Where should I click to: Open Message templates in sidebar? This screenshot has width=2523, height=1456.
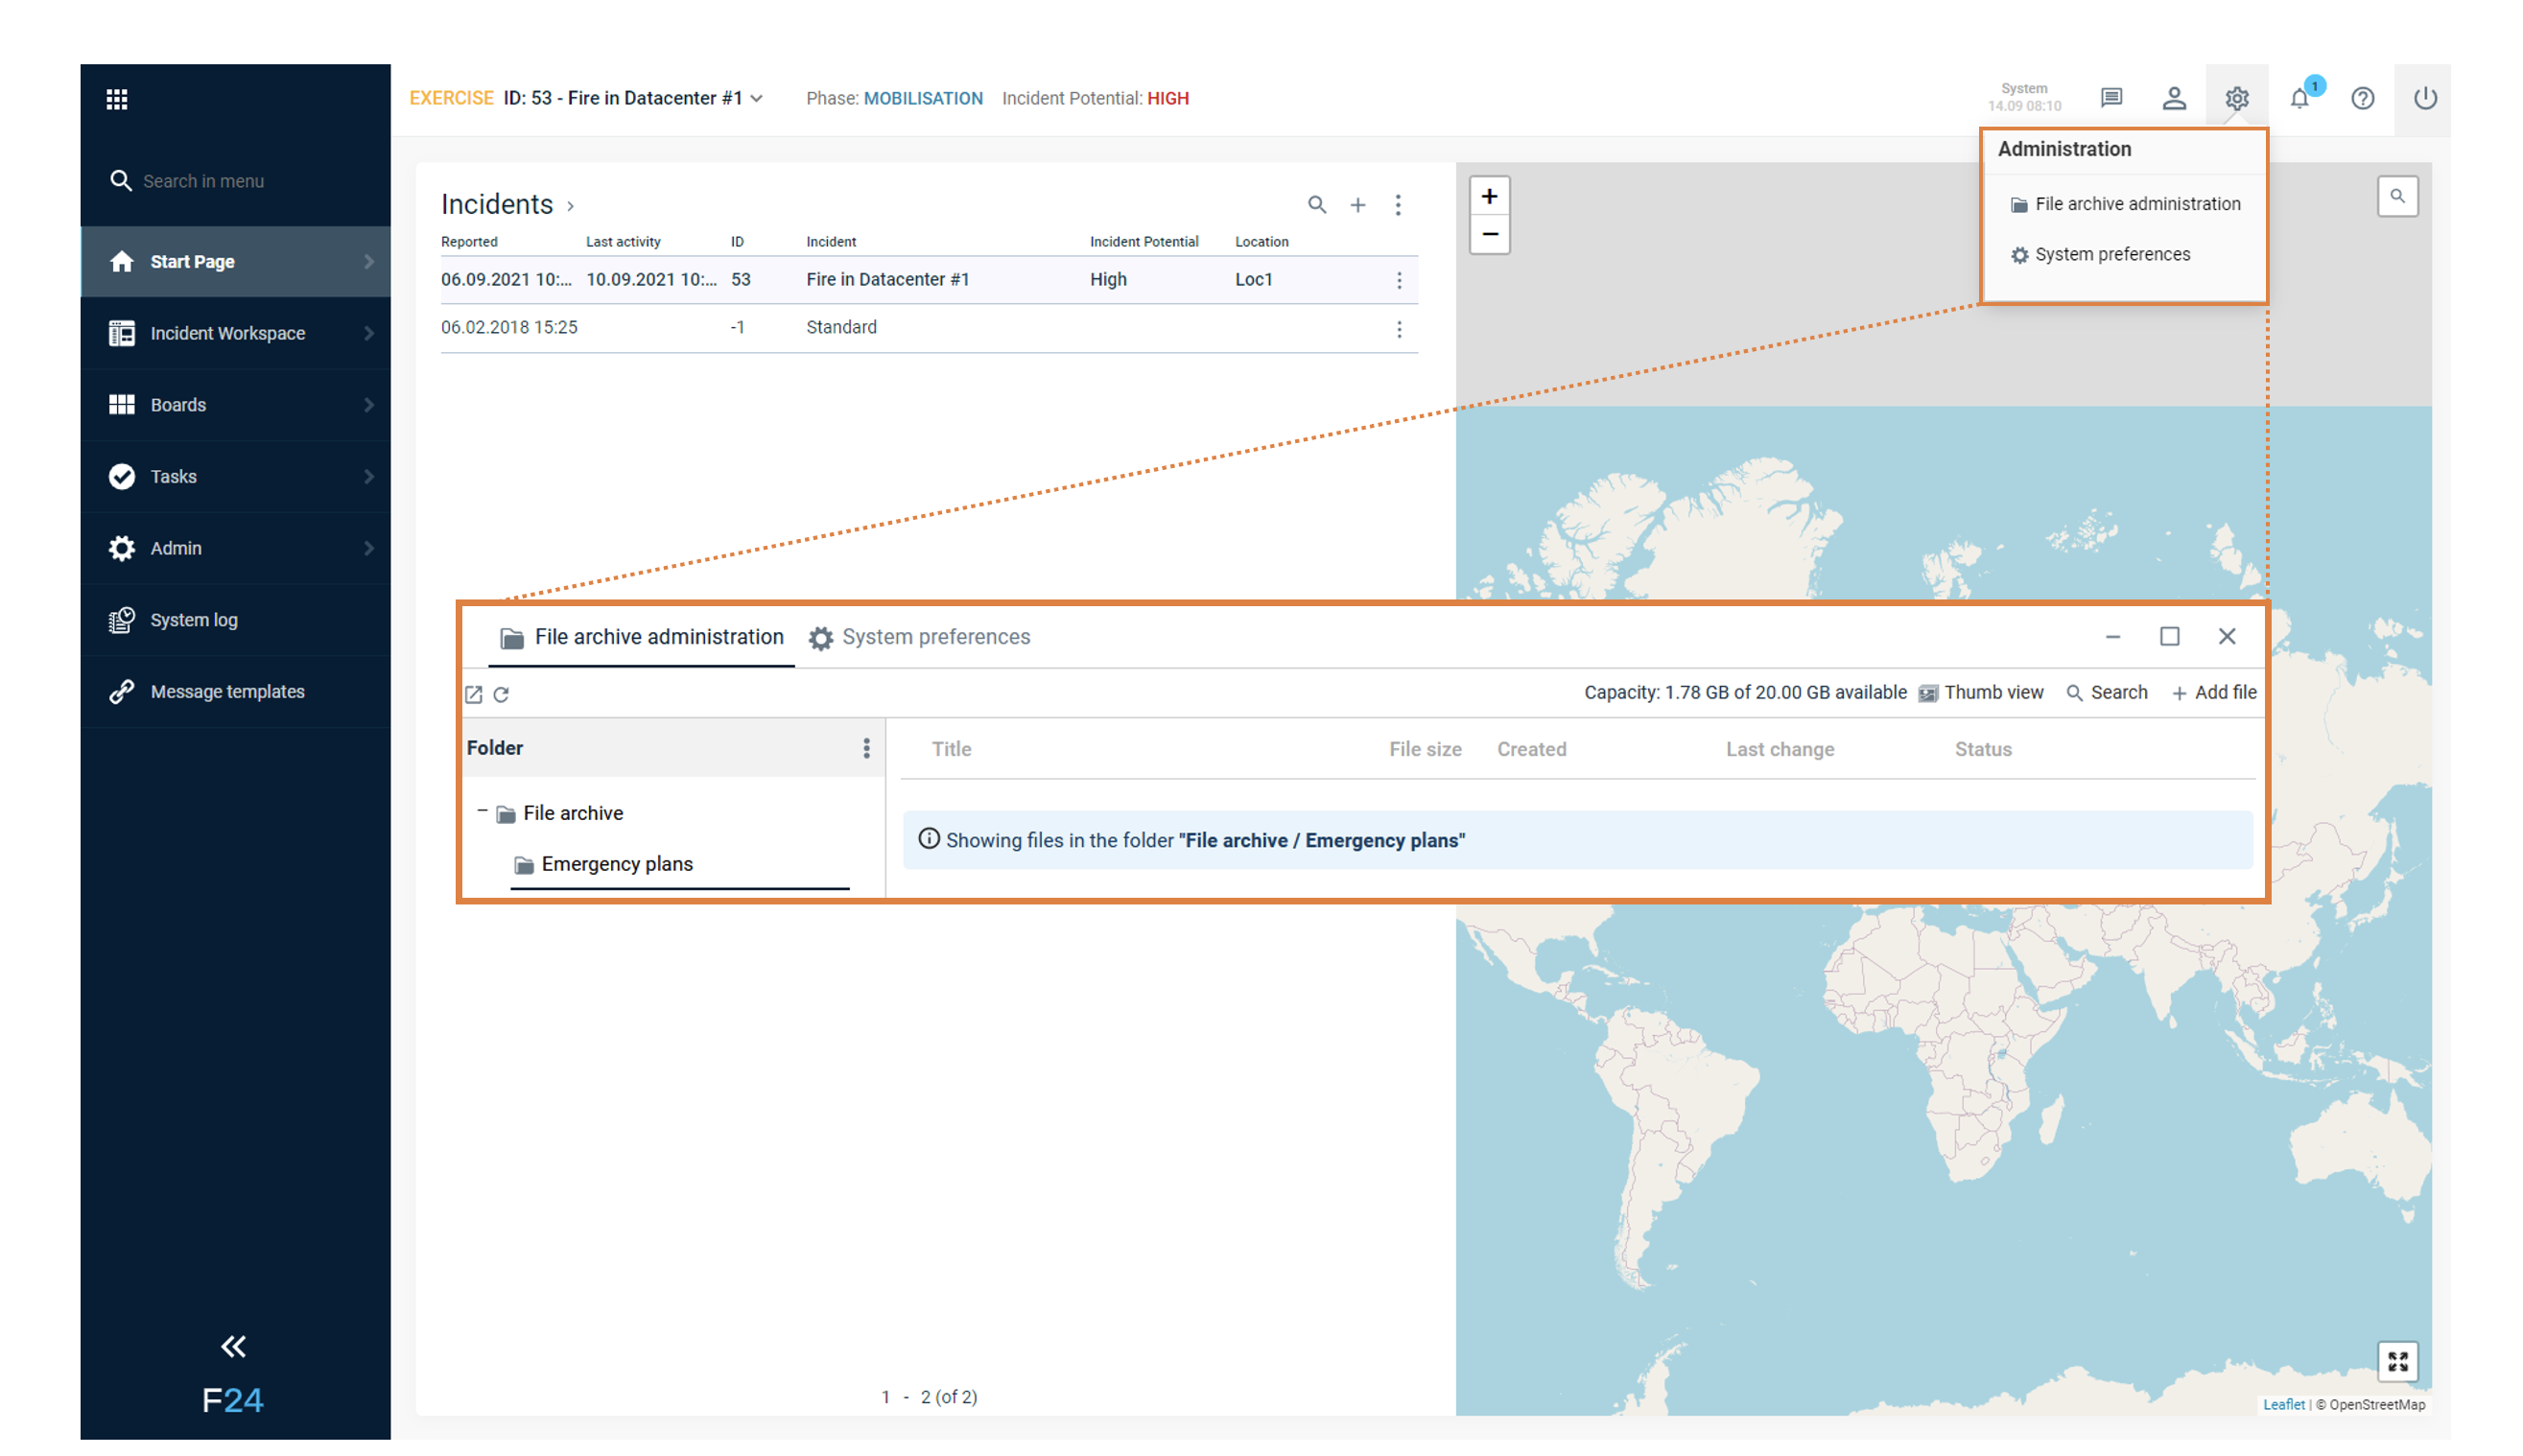click(236, 692)
